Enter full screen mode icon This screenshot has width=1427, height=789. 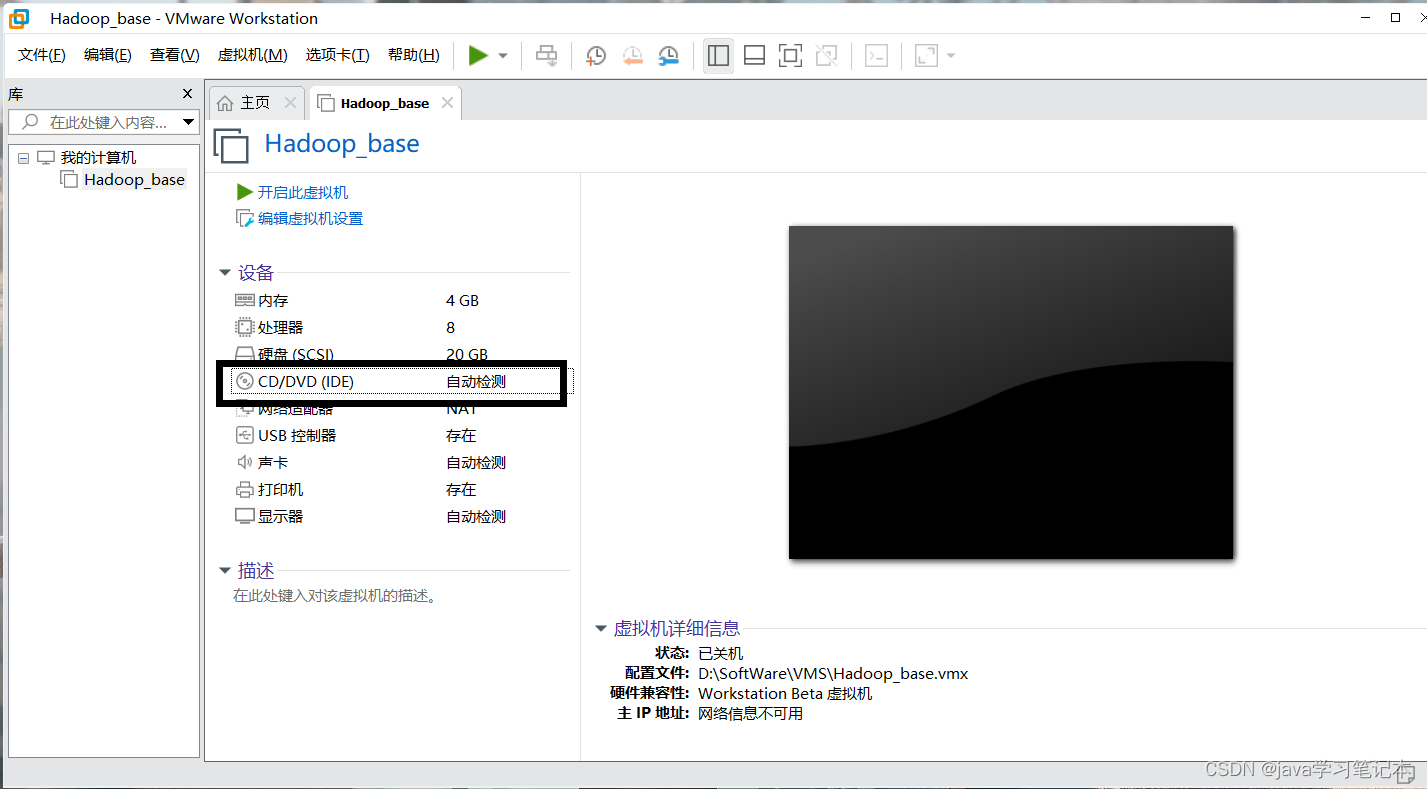(x=790, y=56)
